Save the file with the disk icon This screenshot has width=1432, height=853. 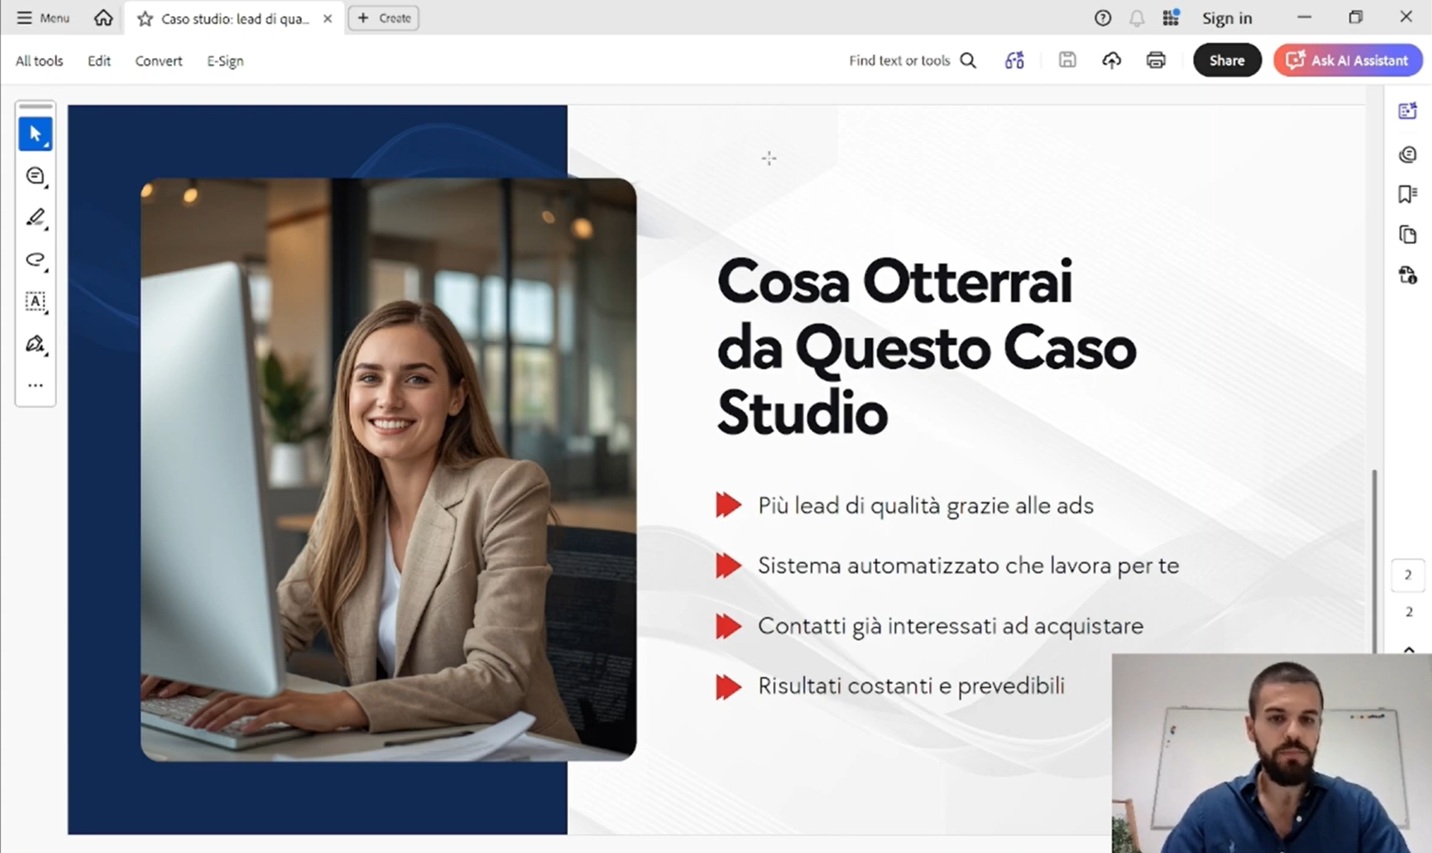click(x=1067, y=60)
